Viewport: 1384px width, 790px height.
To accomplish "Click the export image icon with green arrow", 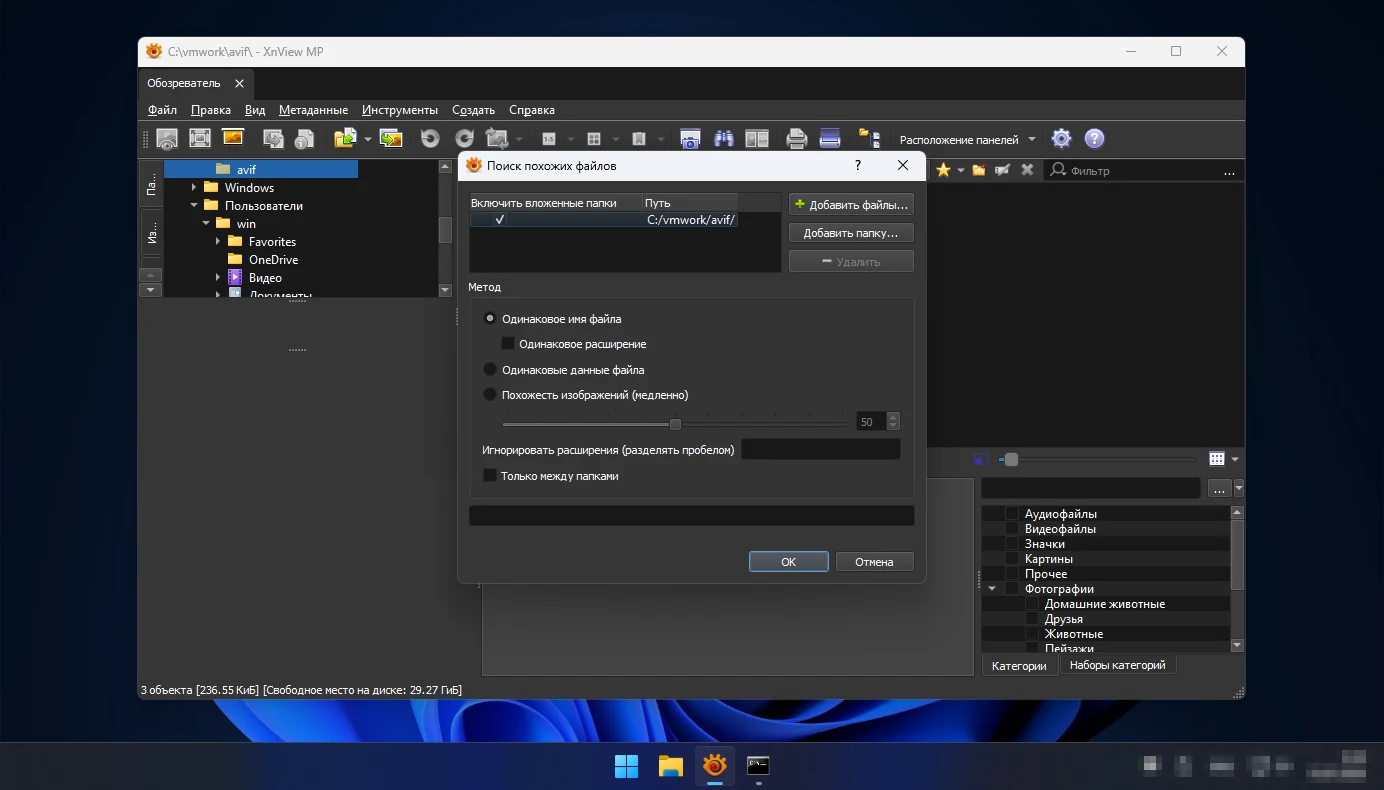I will click(x=391, y=139).
